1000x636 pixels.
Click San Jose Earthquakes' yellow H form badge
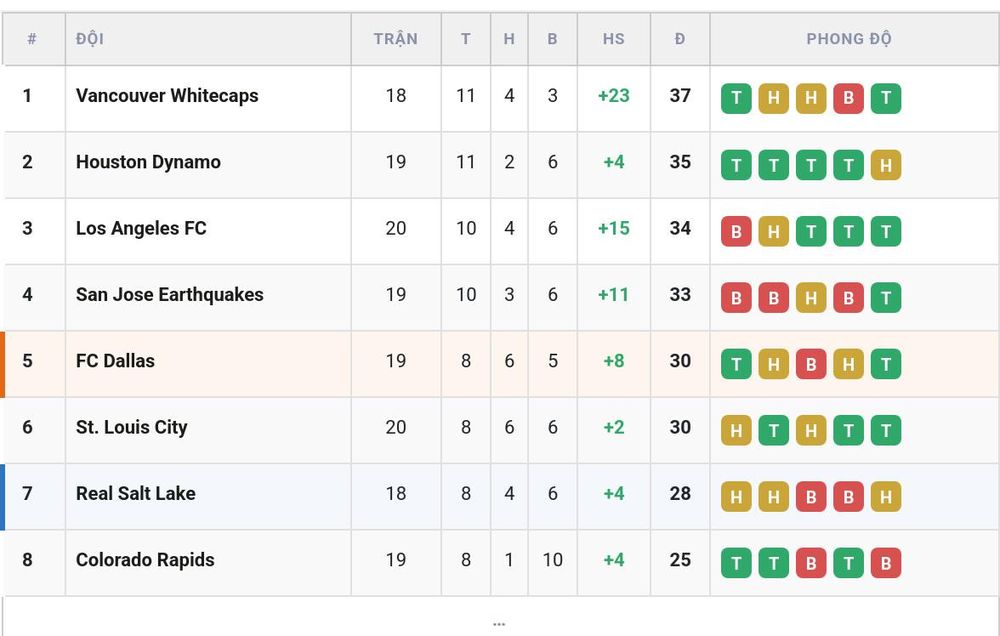coord(811,298)
